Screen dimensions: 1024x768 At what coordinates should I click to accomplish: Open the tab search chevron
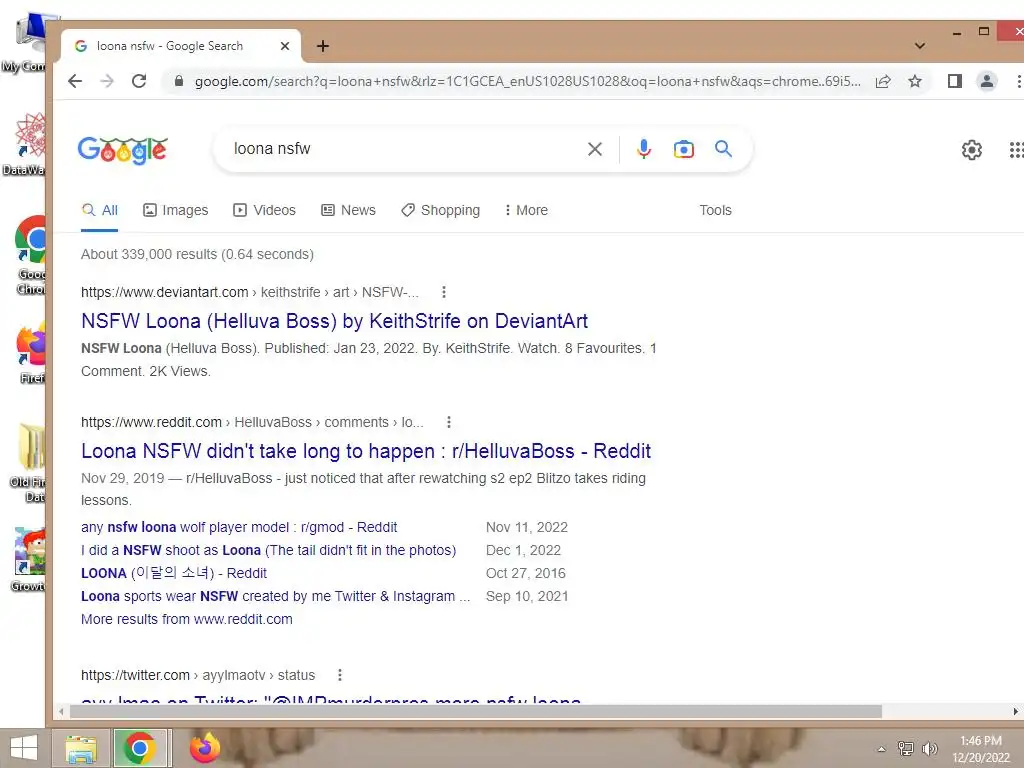920,46
